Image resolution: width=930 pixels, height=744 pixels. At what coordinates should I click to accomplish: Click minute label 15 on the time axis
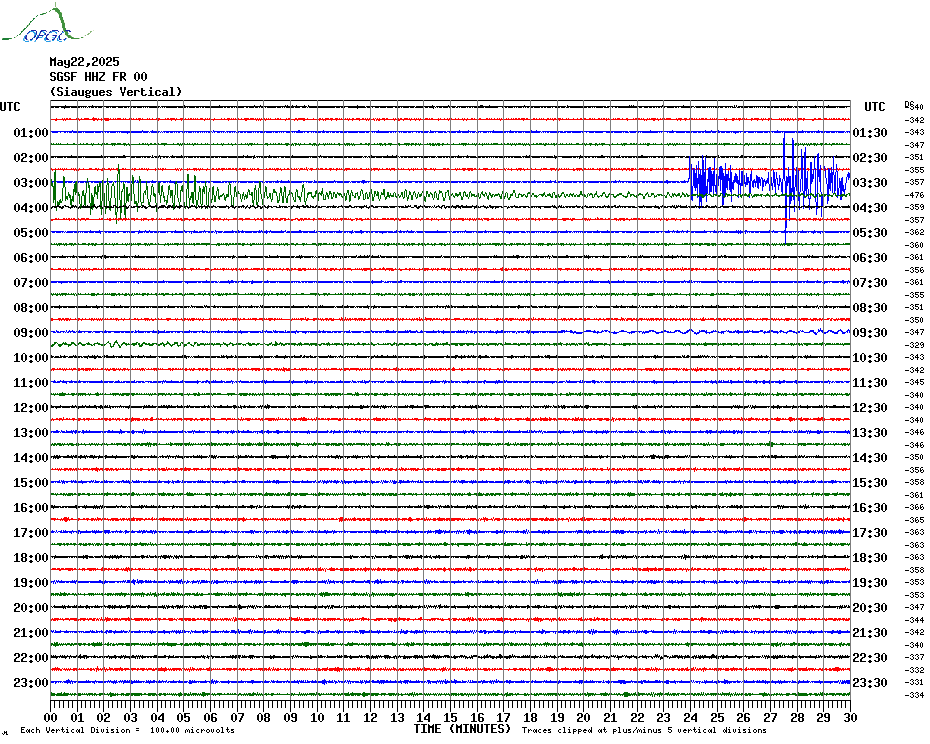[450, 717]
